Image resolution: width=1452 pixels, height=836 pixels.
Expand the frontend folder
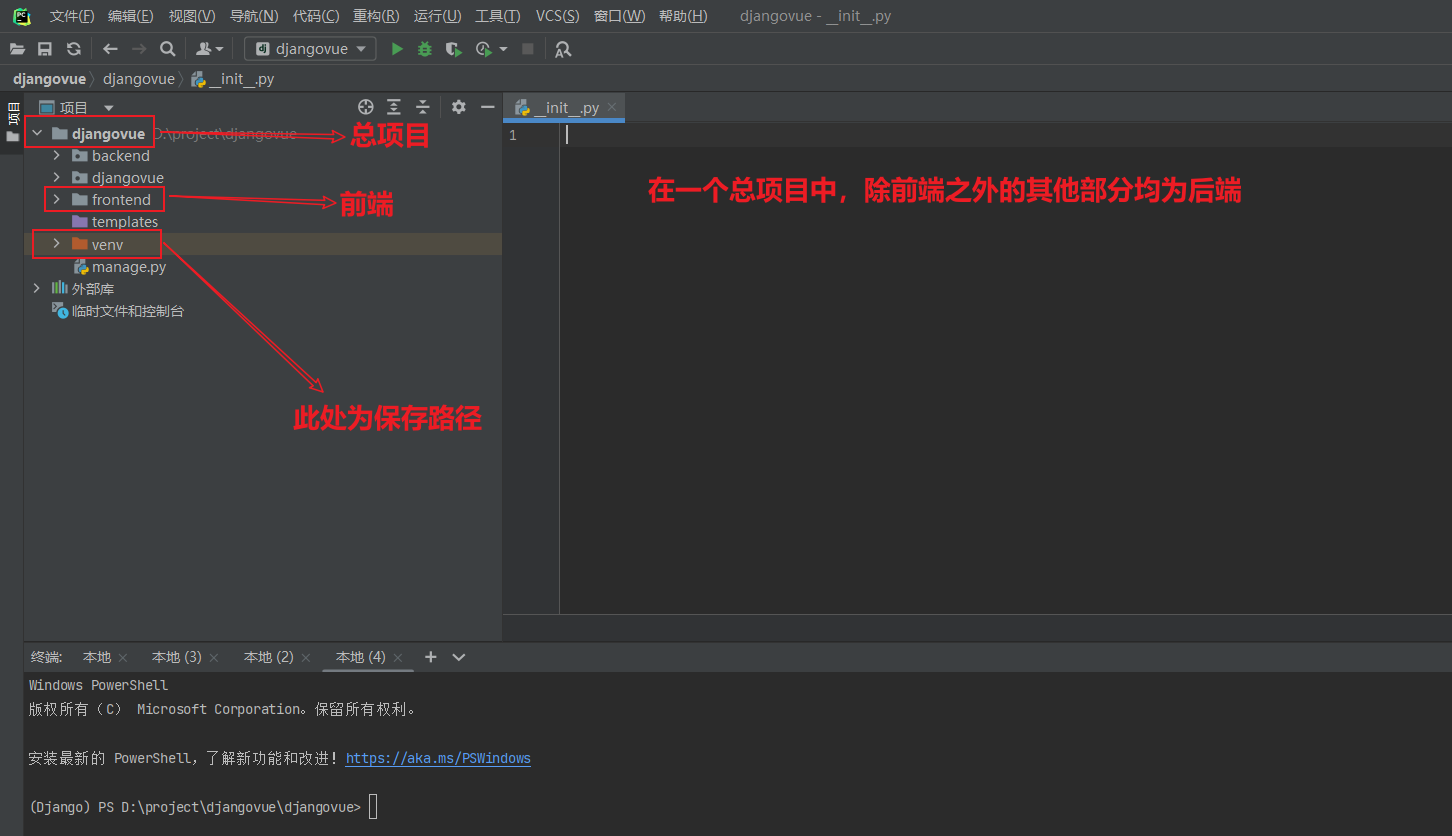[56, 199]
